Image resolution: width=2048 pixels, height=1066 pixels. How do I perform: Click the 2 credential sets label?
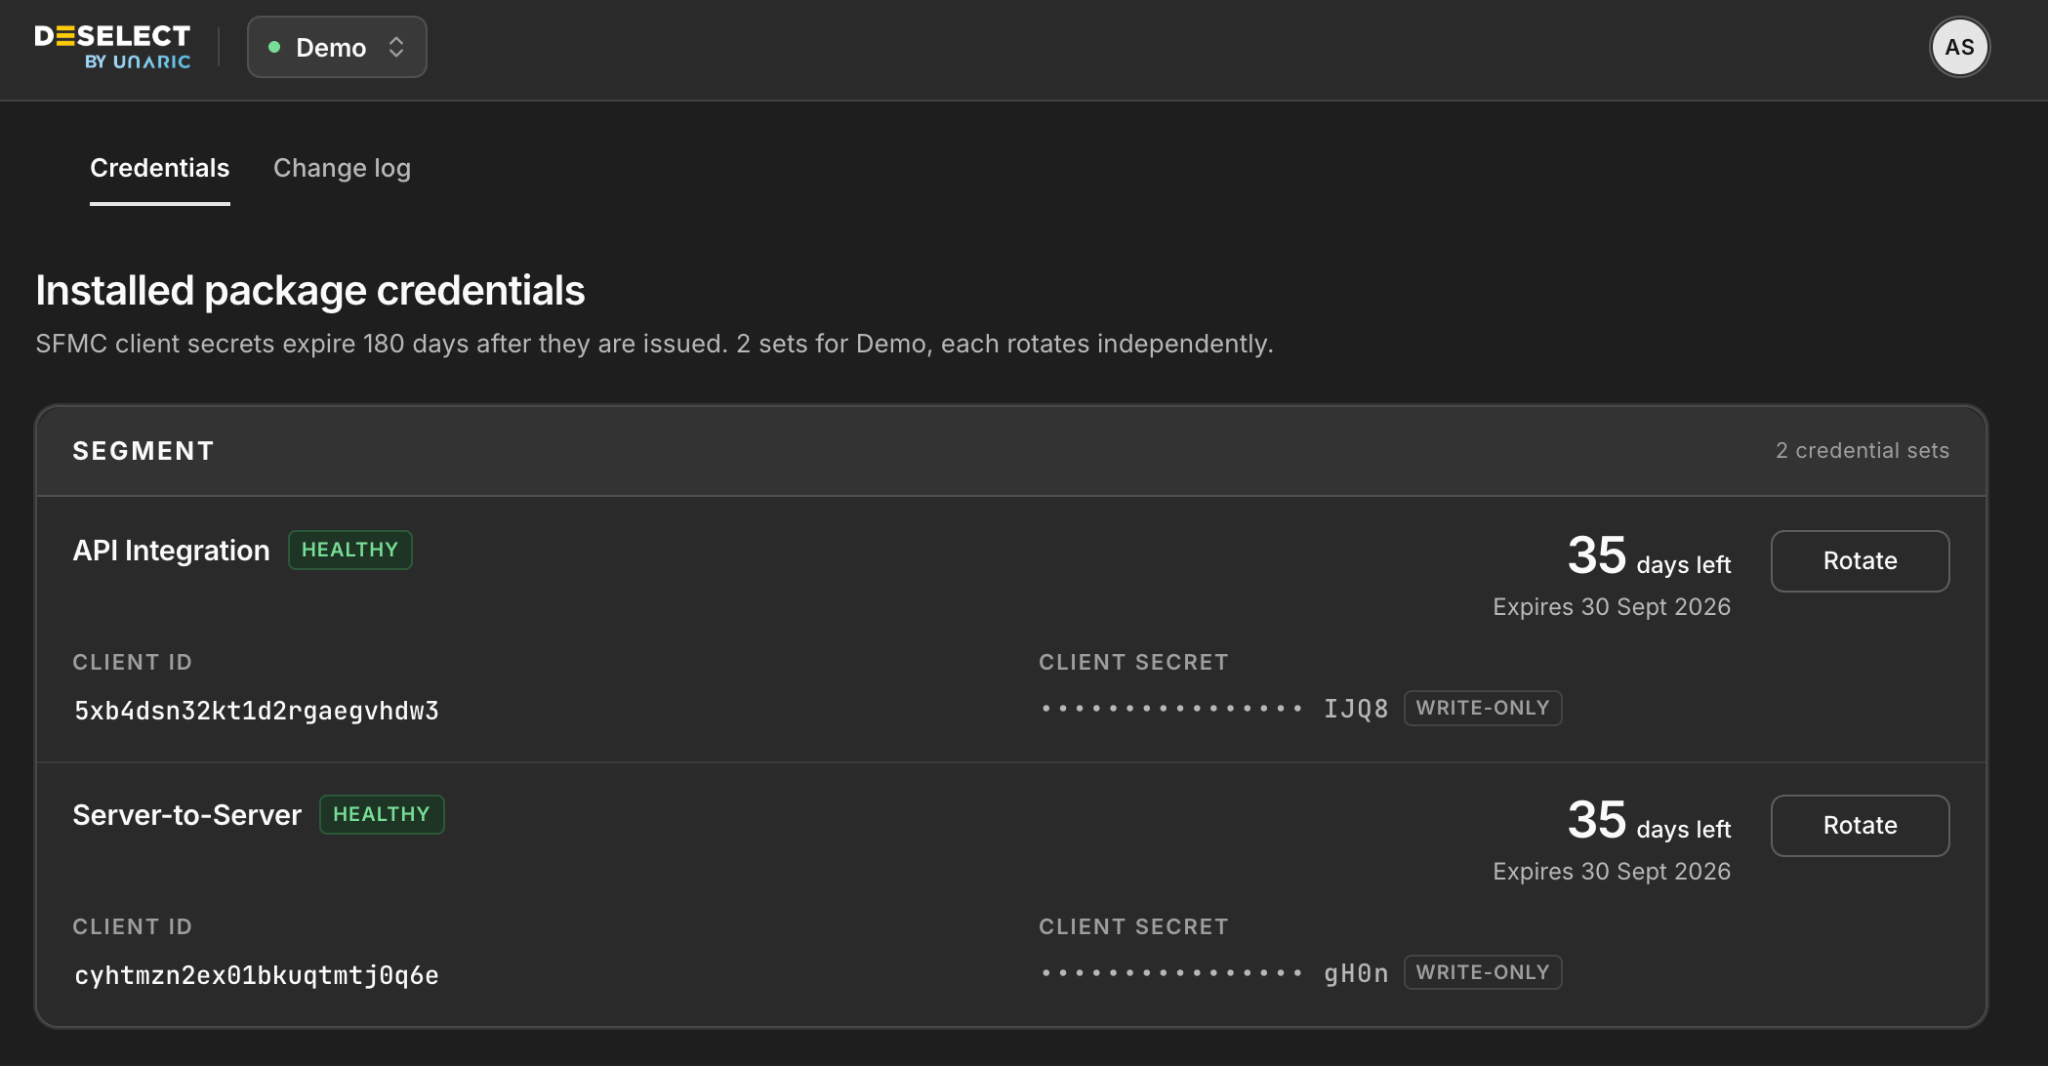coord(1862,451)
